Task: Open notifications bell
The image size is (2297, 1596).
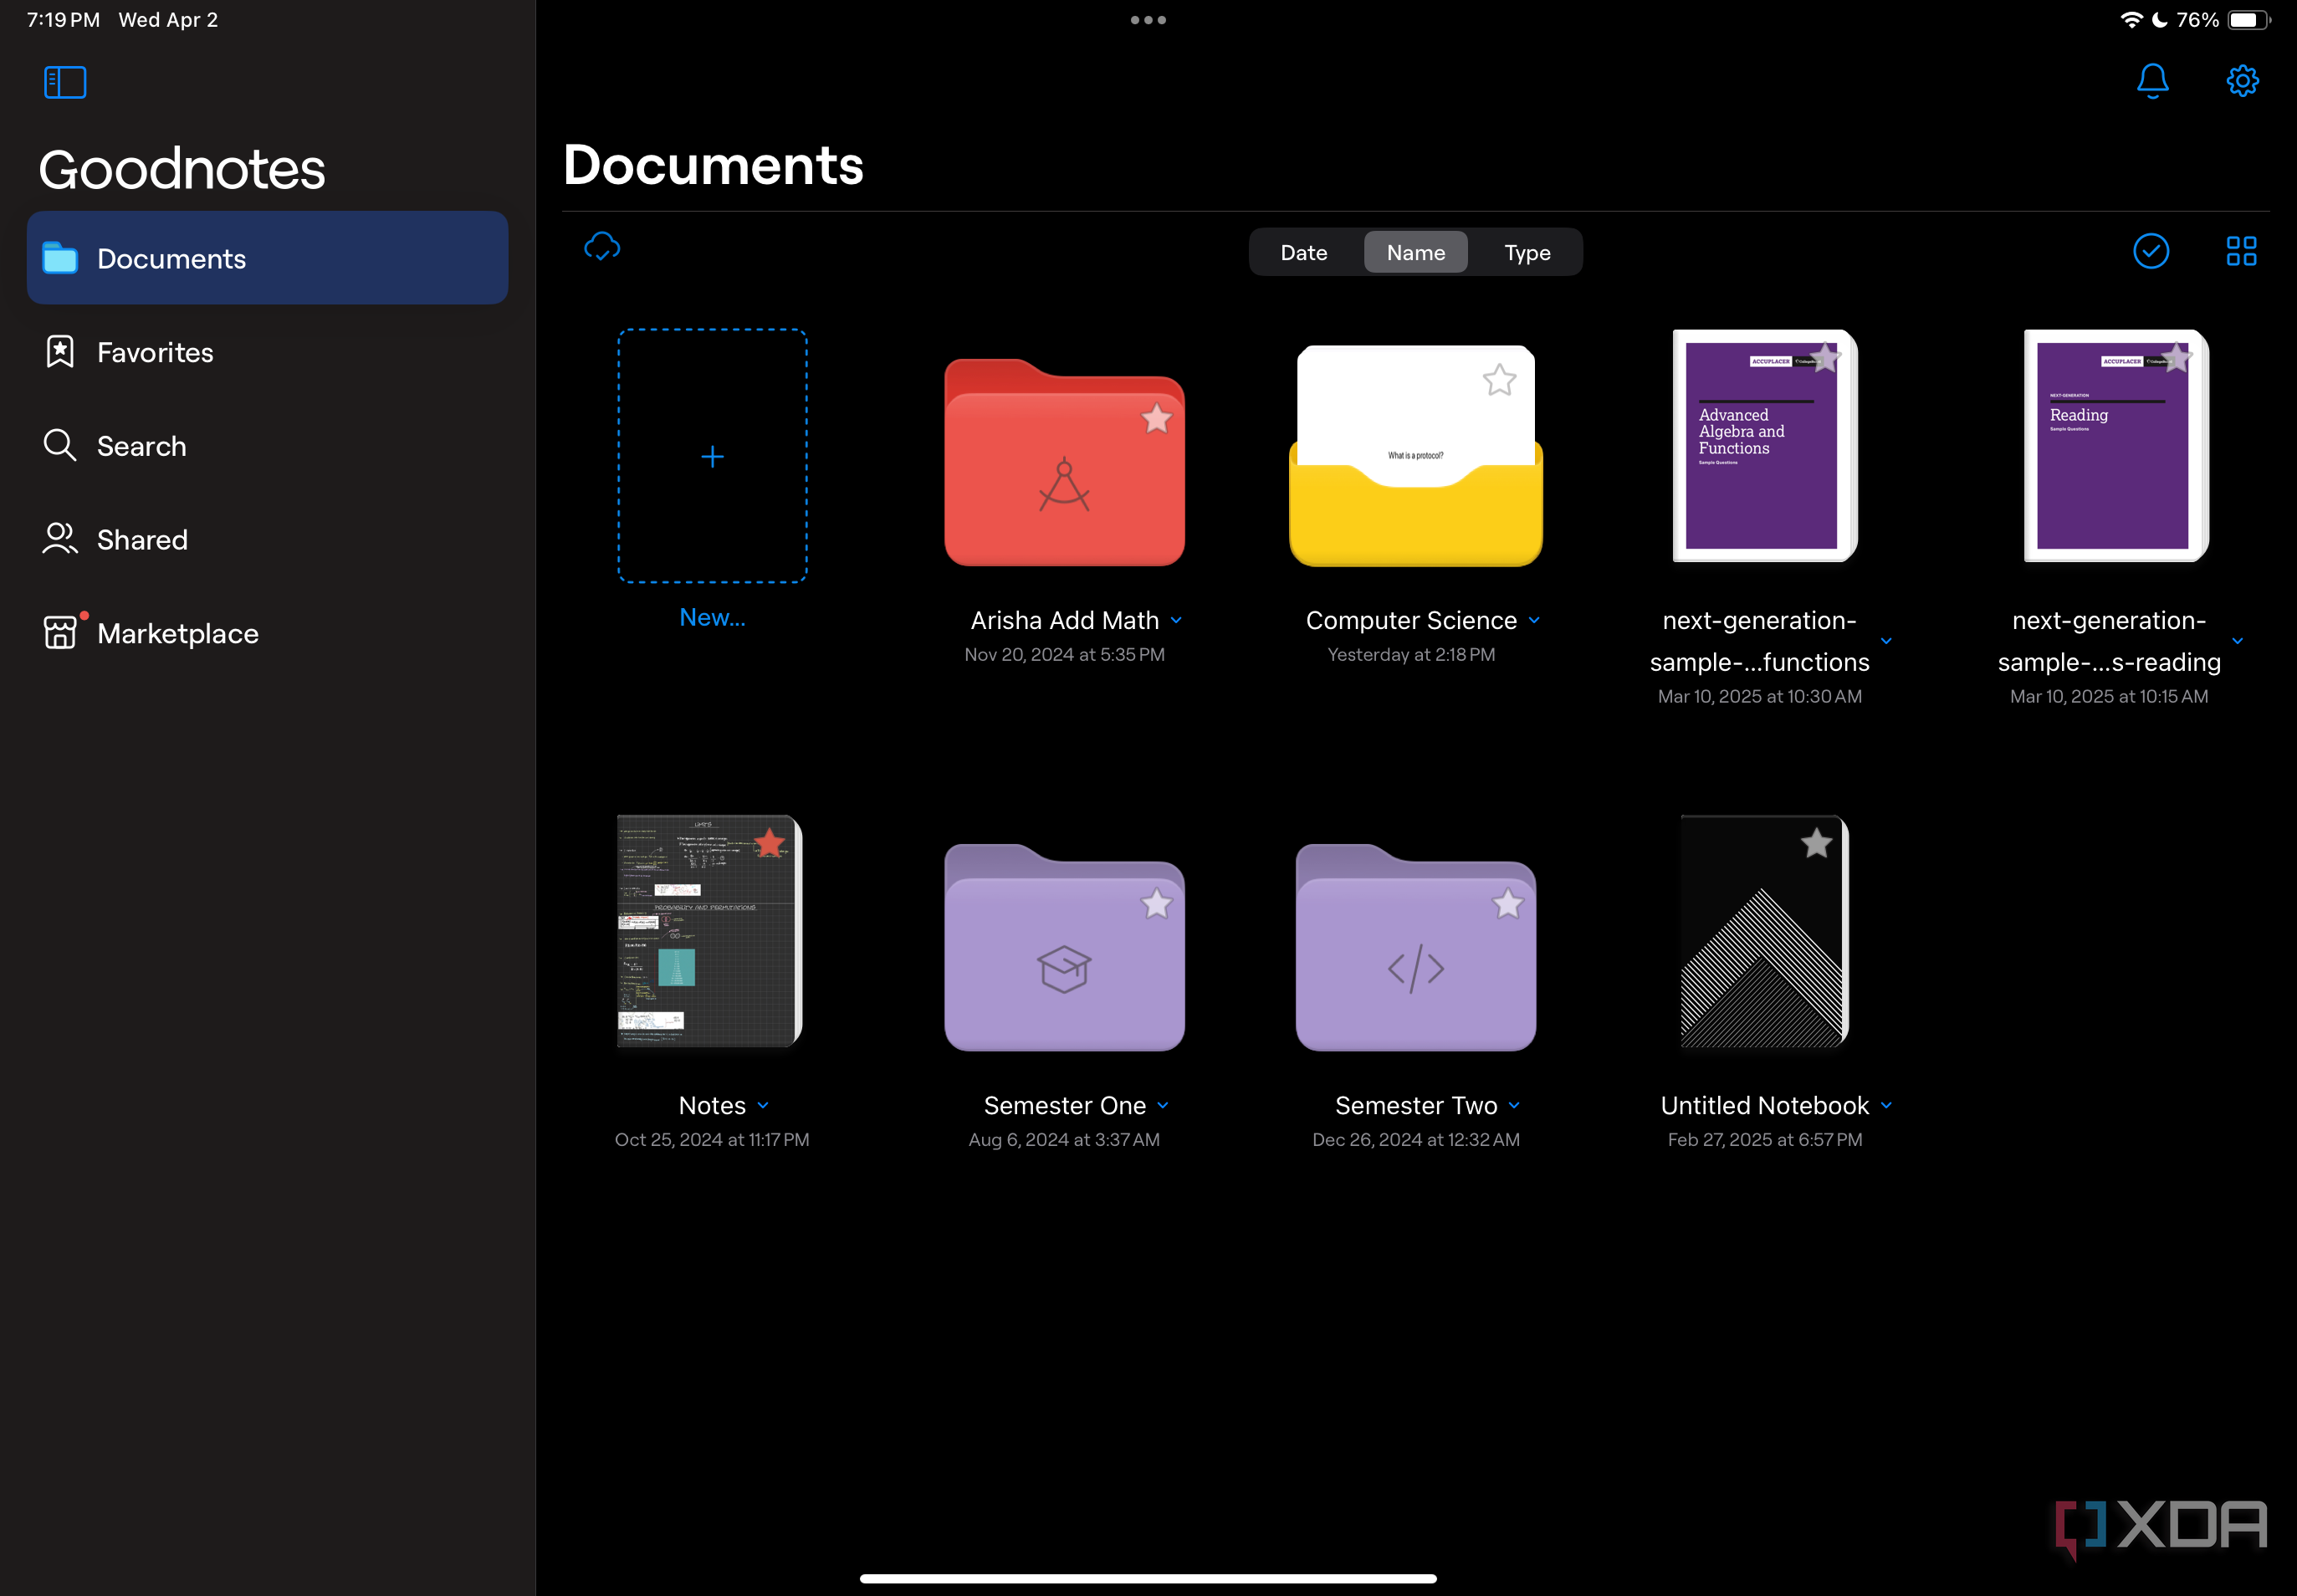Action: pos(2152,81)
